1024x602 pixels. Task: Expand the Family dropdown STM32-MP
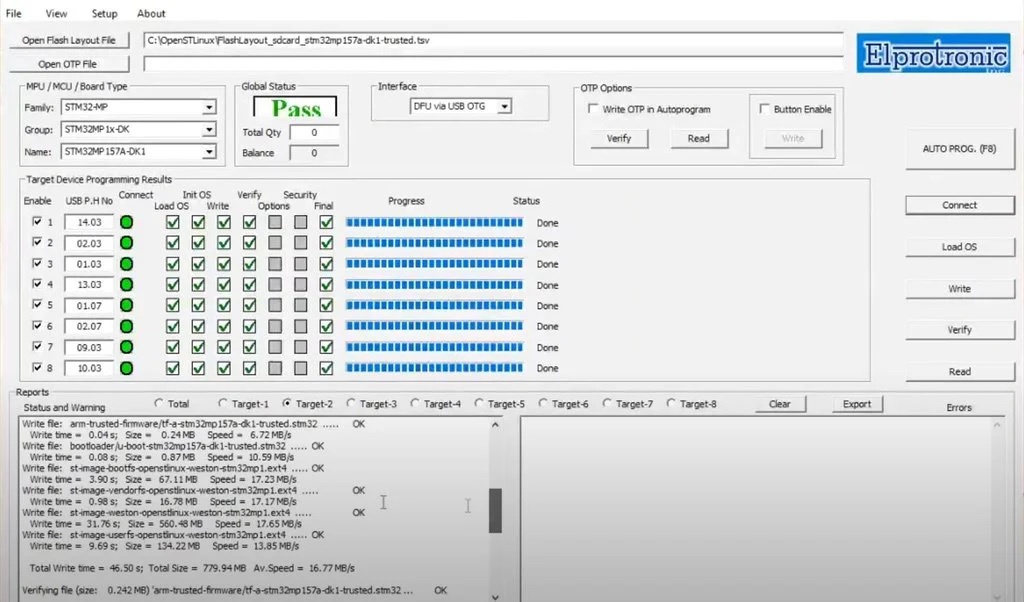point(208,107)
